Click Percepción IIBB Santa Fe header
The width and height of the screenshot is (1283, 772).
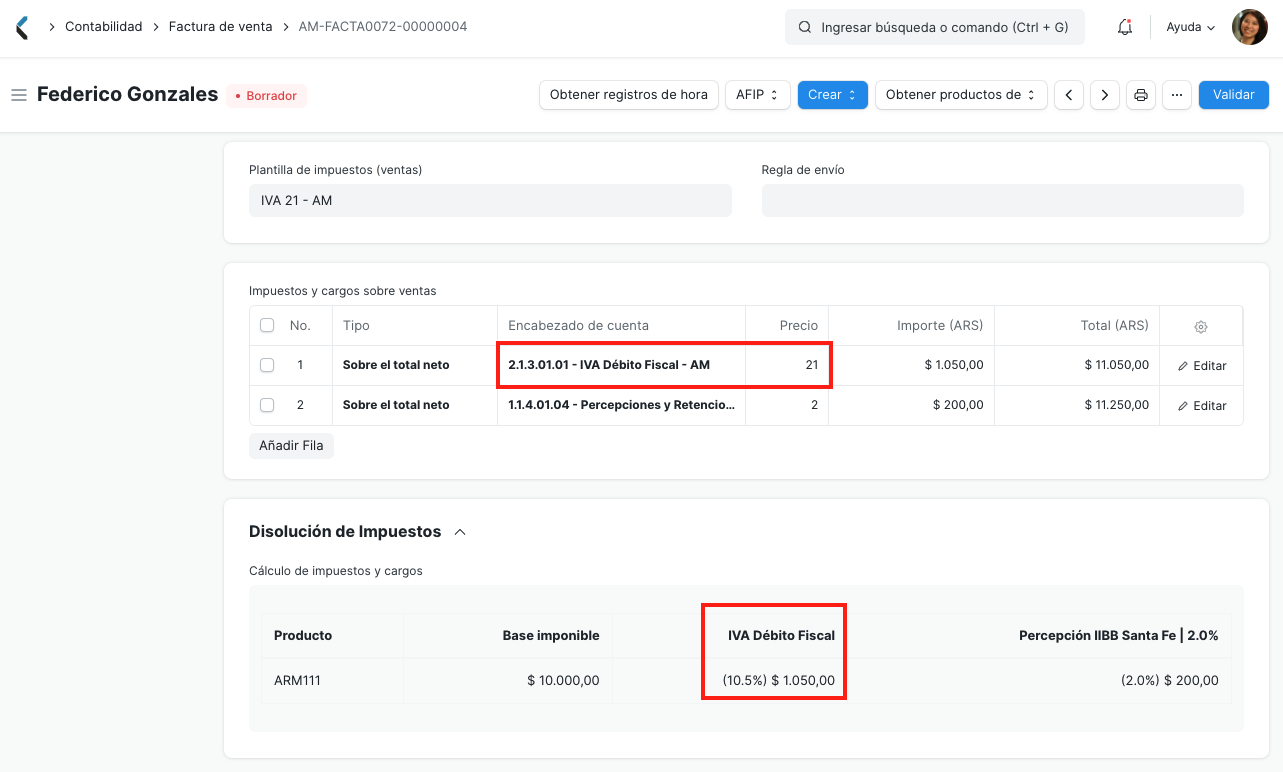1118,636
